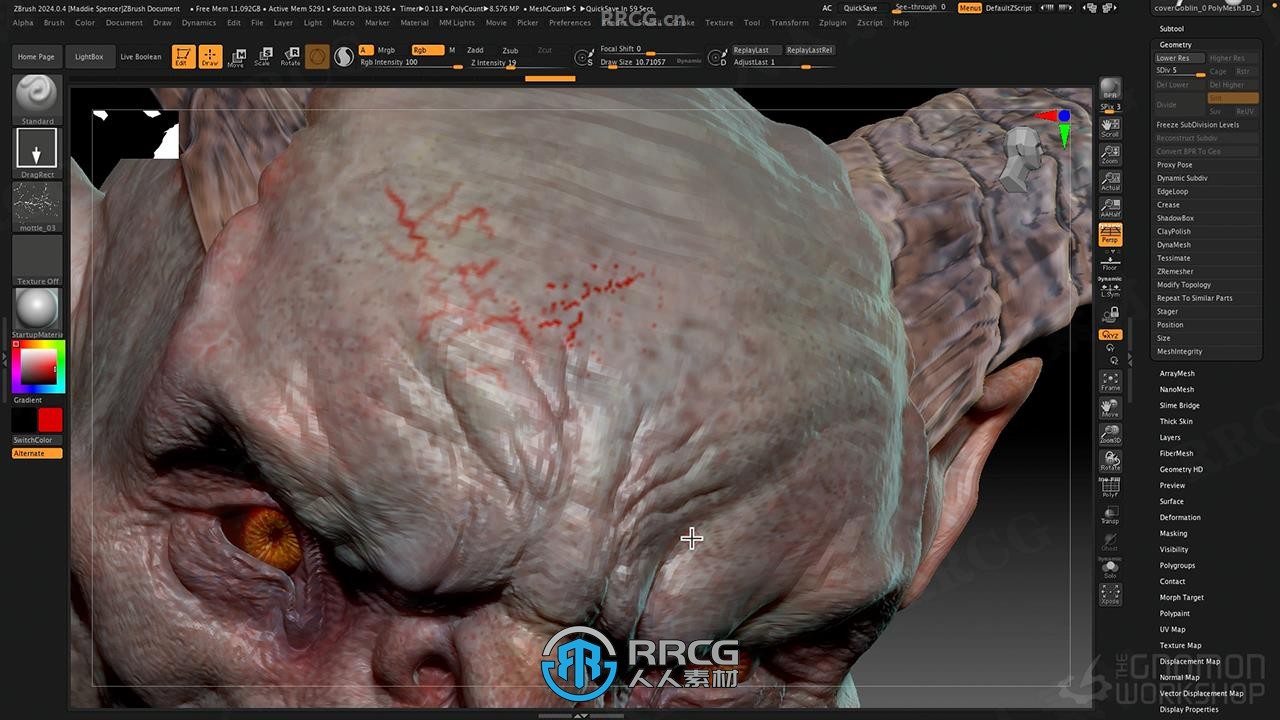Click the Zoom3D icon
This screenshot has height=720, width=1280.
[x=1110, y=435]
